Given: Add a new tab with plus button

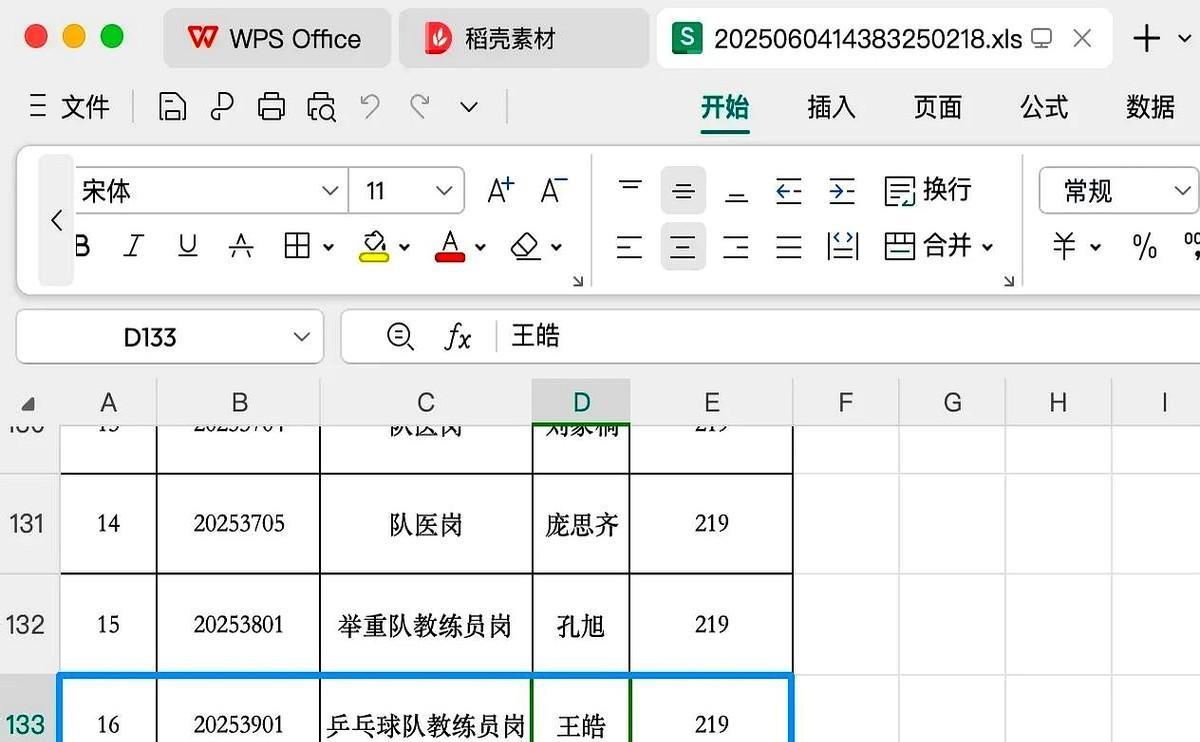Looking at the screenshot, I should (1146, 39).
